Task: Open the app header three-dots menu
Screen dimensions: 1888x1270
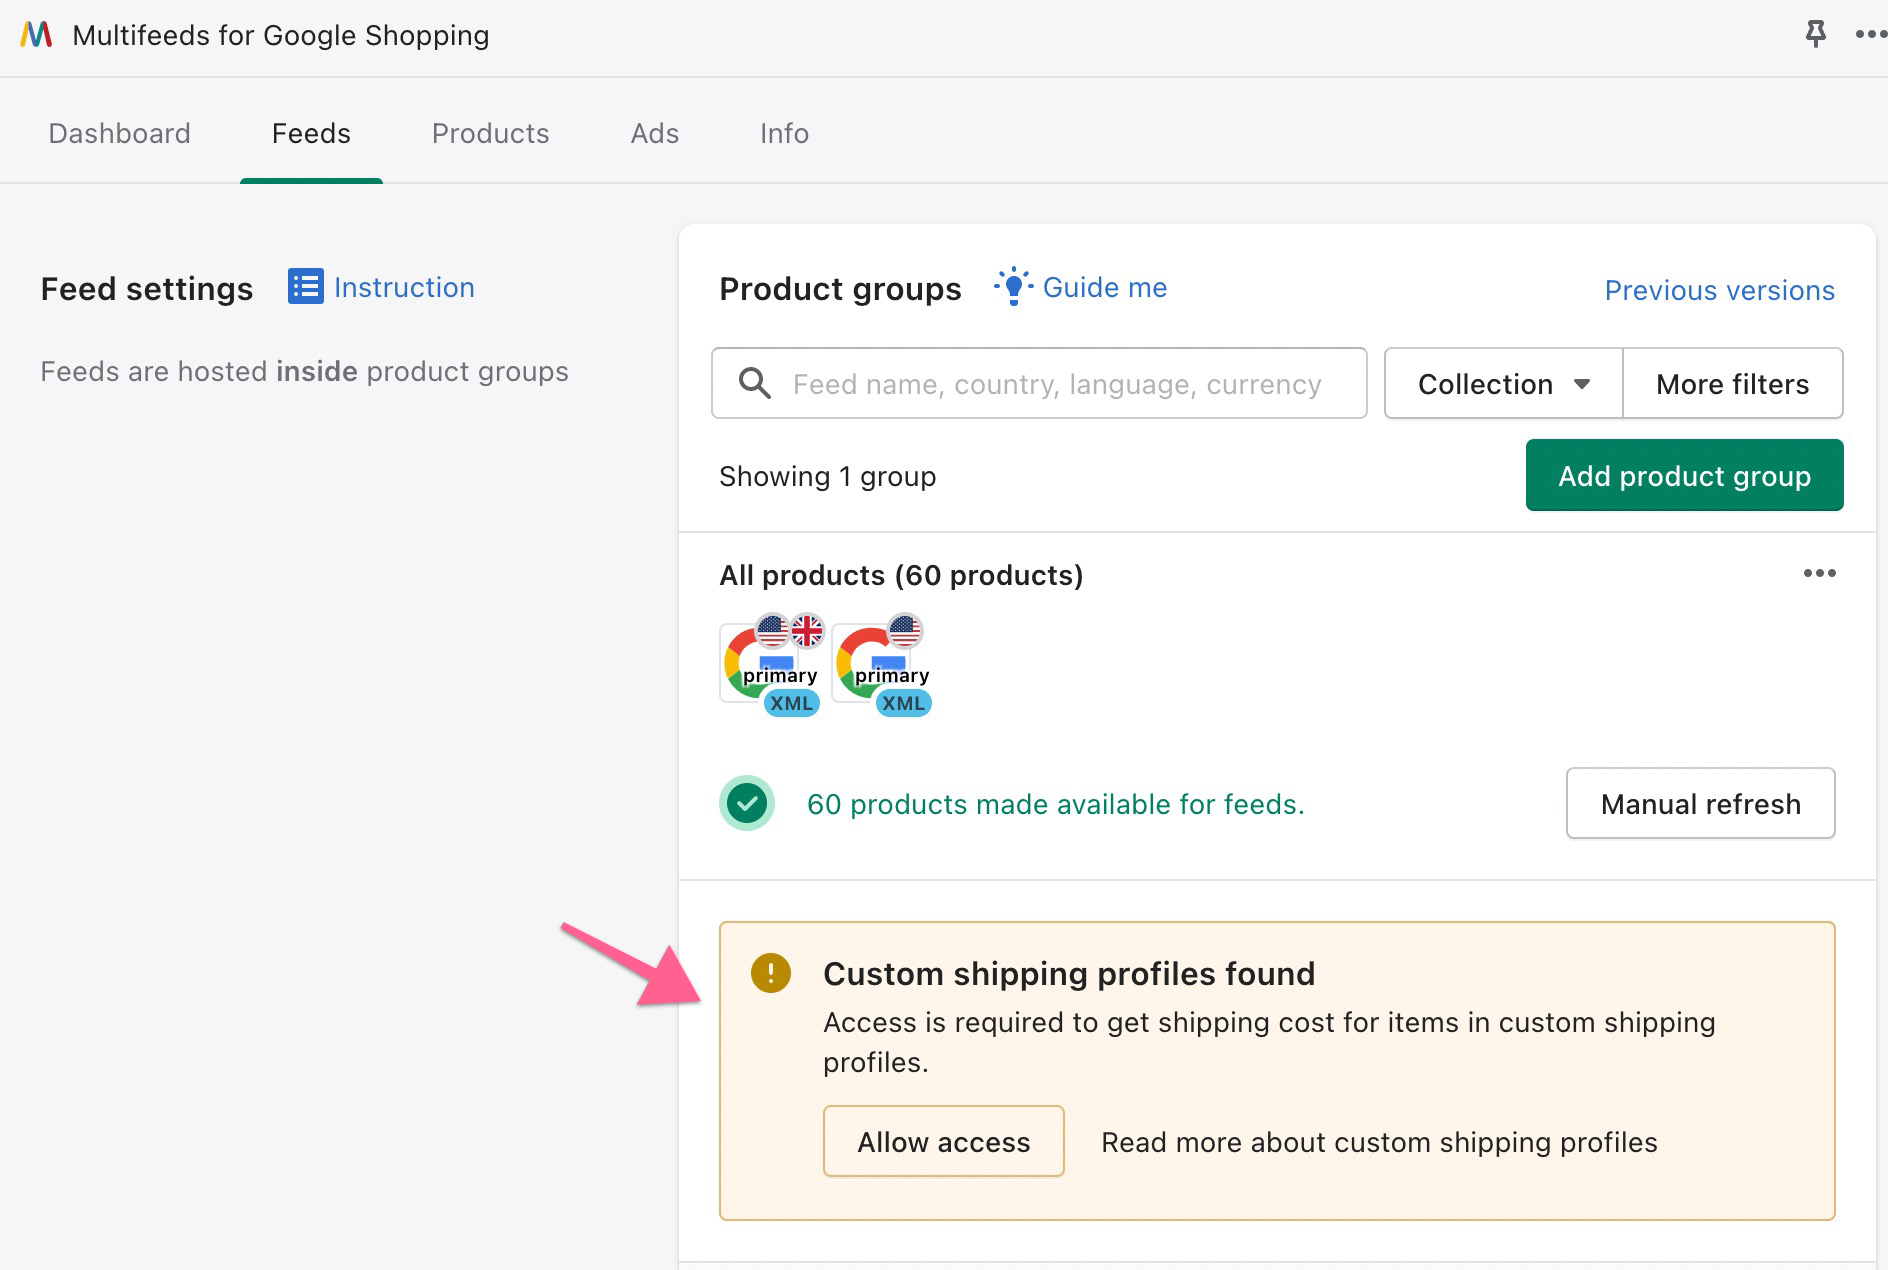Action: pyautogui.click(x=1870, y=34)
